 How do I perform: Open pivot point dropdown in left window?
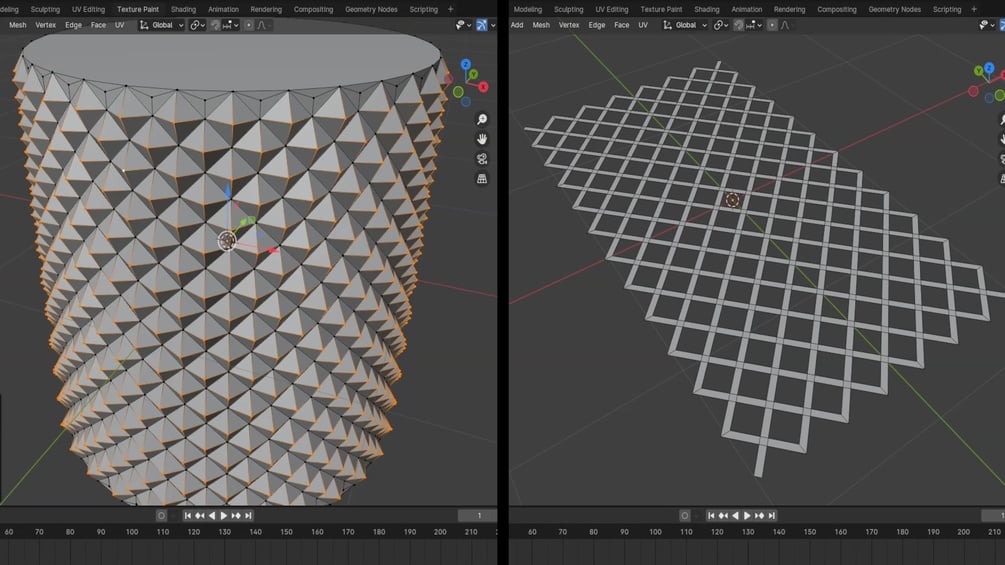tap(197, 25)
